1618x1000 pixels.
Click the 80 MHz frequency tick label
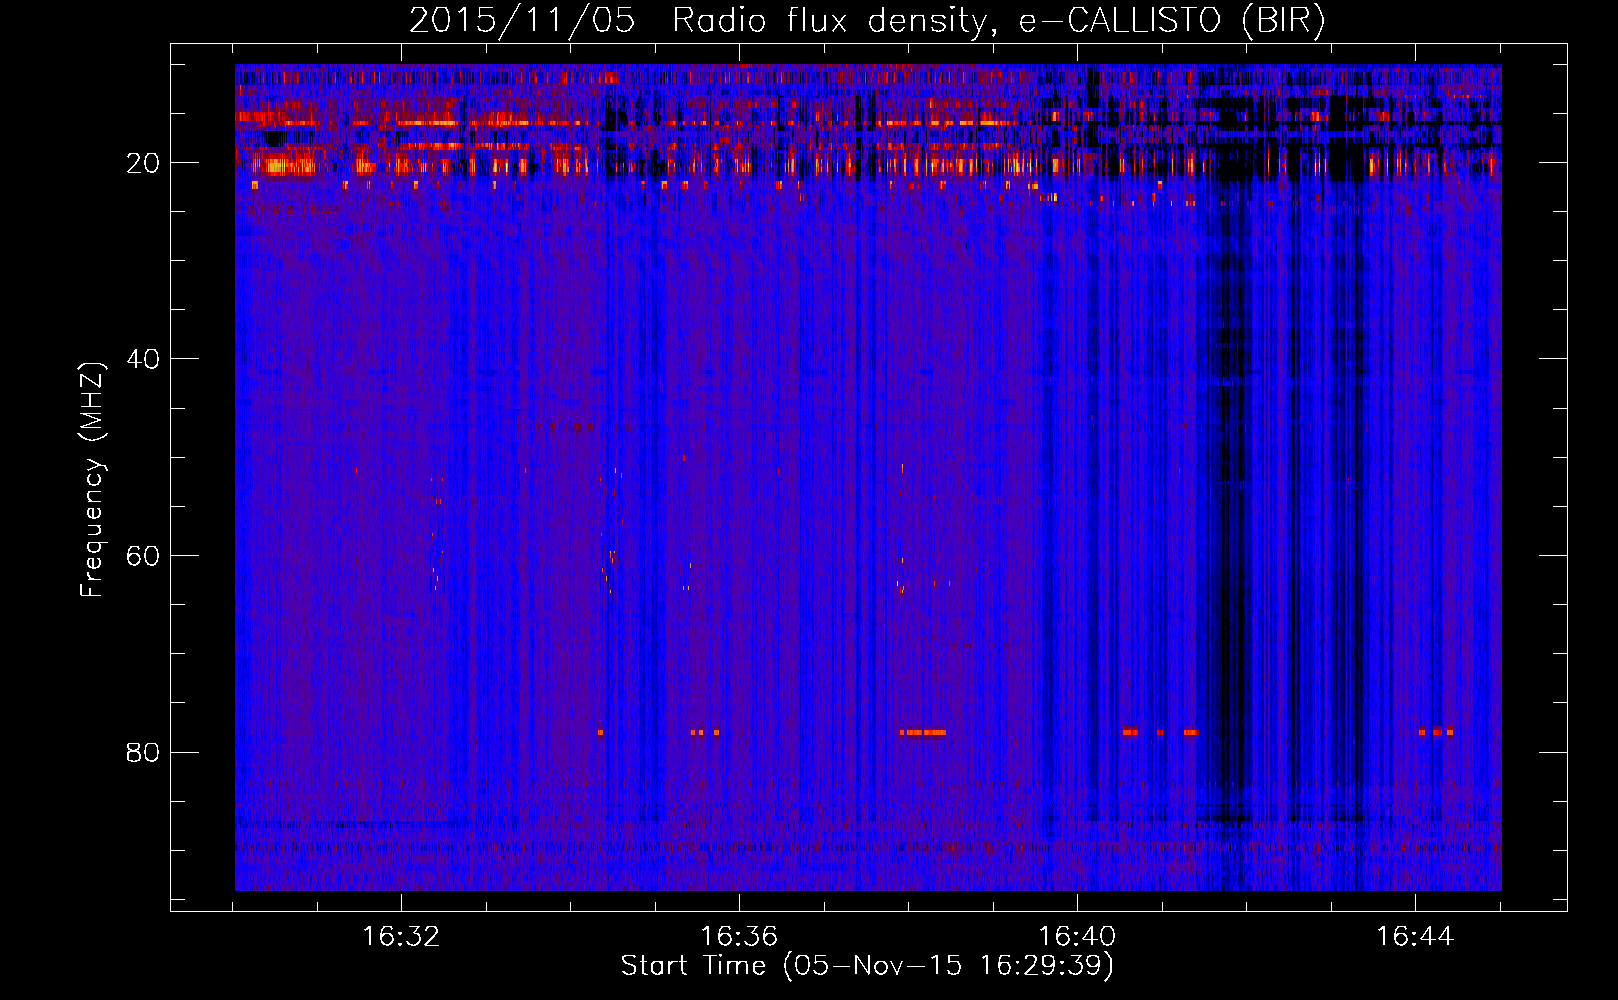tap(143, 752)
